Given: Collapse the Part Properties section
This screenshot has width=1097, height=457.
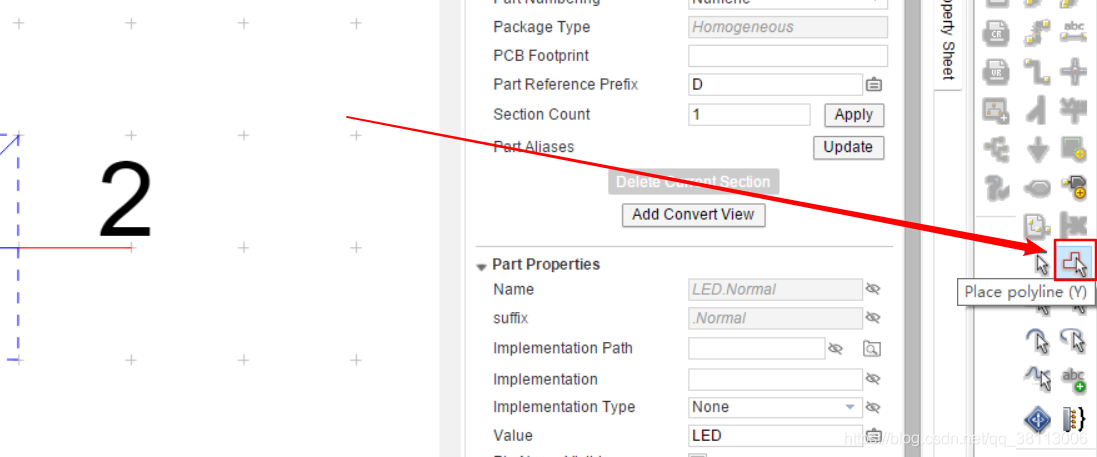Looking at the screenshot, I should coord(482,266).
